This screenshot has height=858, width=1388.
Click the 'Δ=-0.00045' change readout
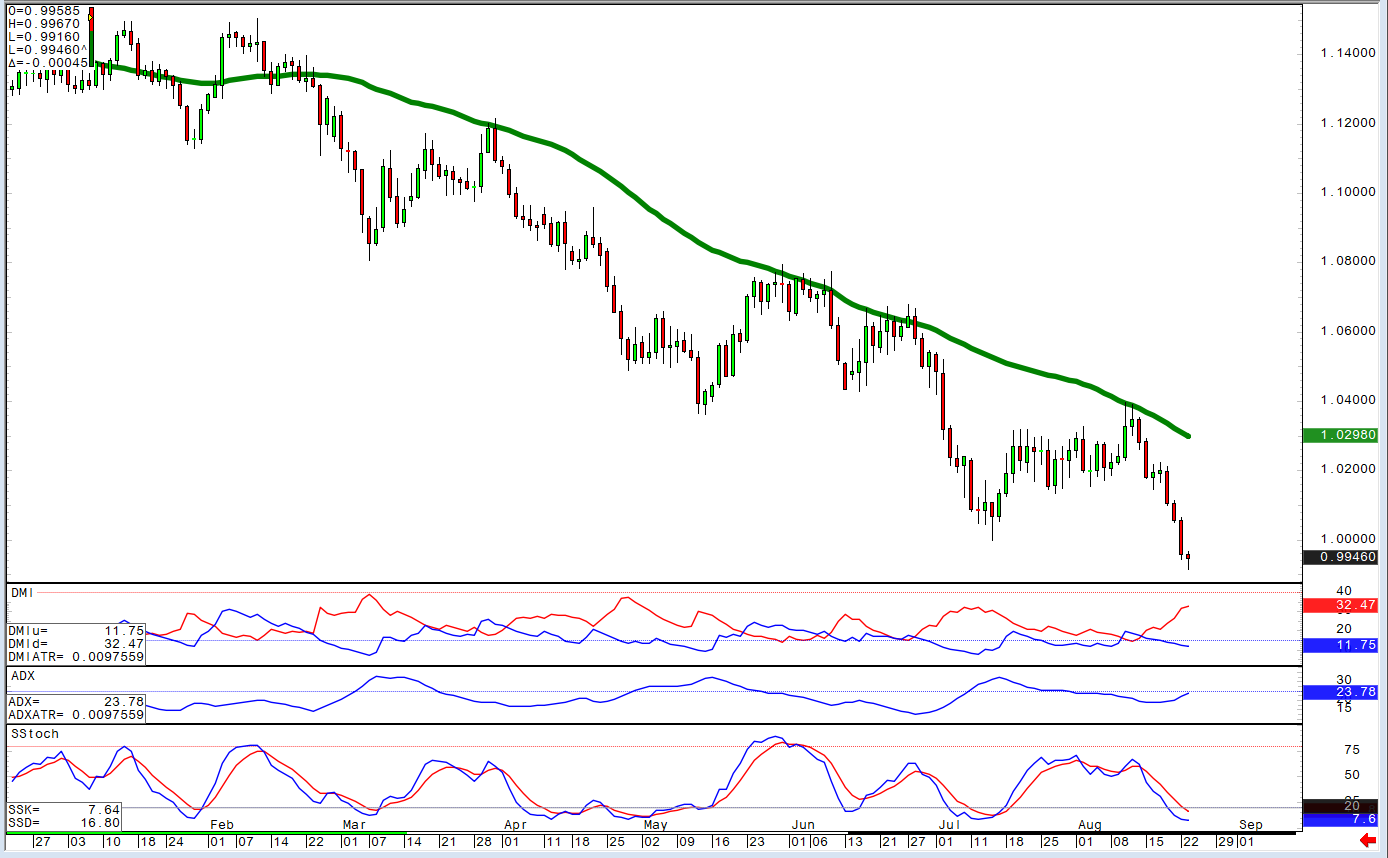click(48, 63)
